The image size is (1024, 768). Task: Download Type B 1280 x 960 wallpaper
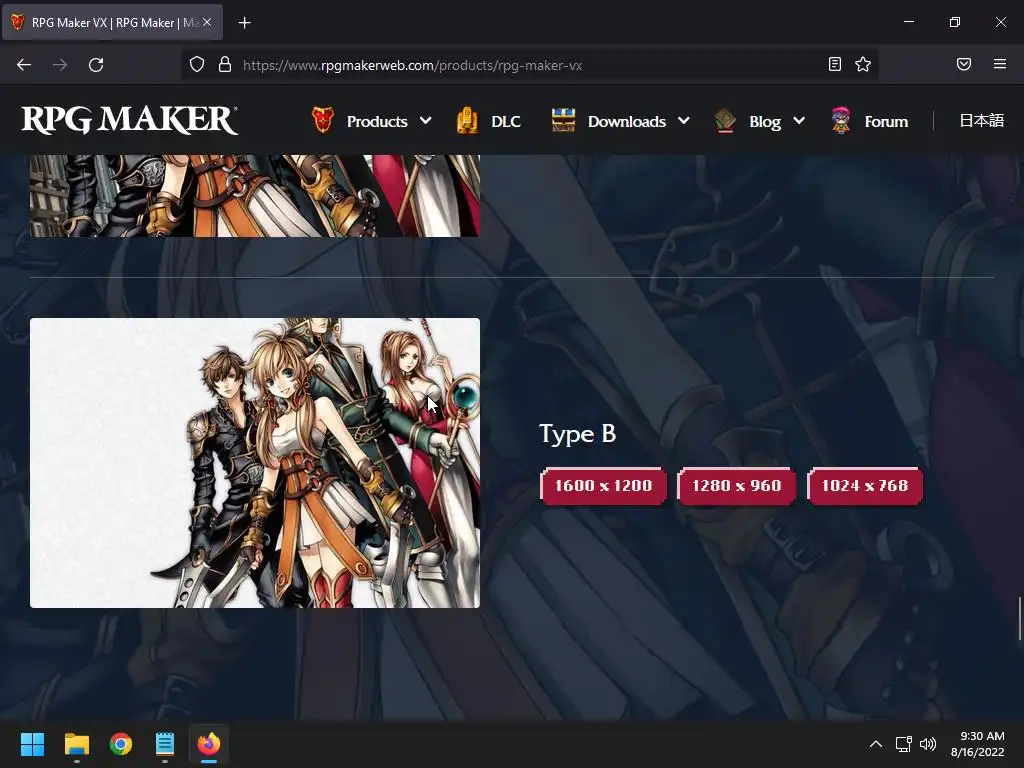737,486
